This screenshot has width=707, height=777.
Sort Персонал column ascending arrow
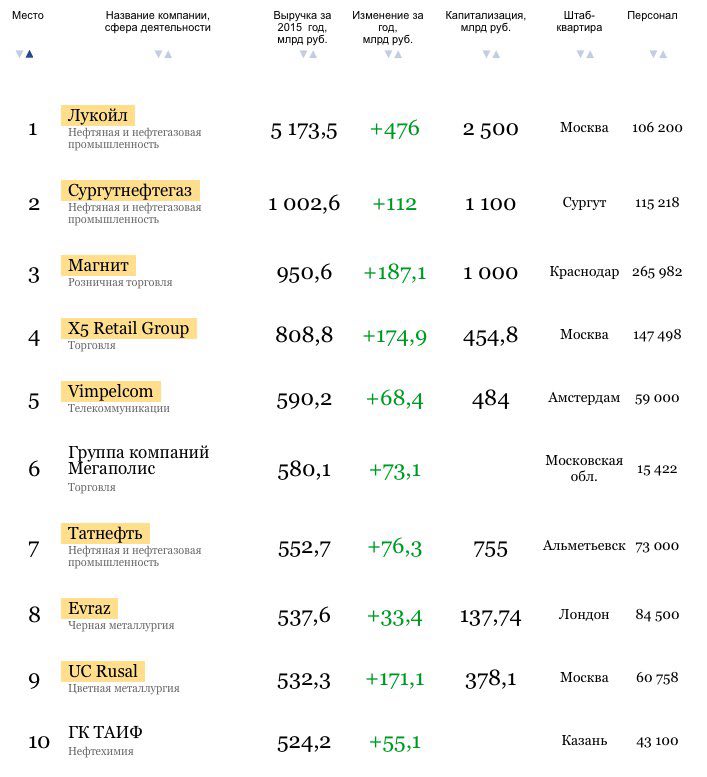pyautogui.click(x=662, y=54)
